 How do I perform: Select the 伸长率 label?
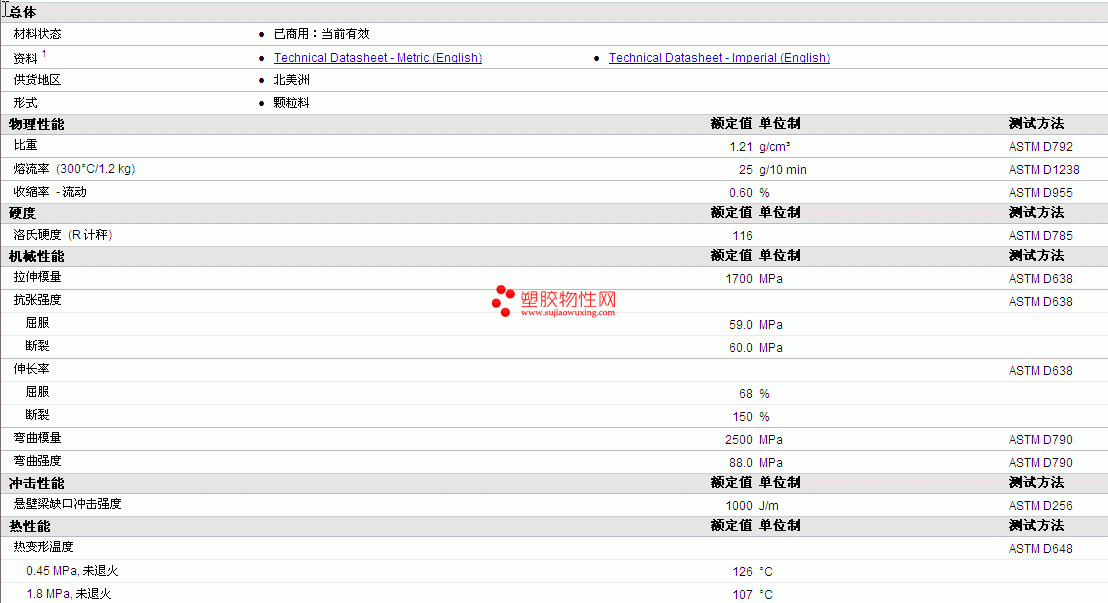32,369
